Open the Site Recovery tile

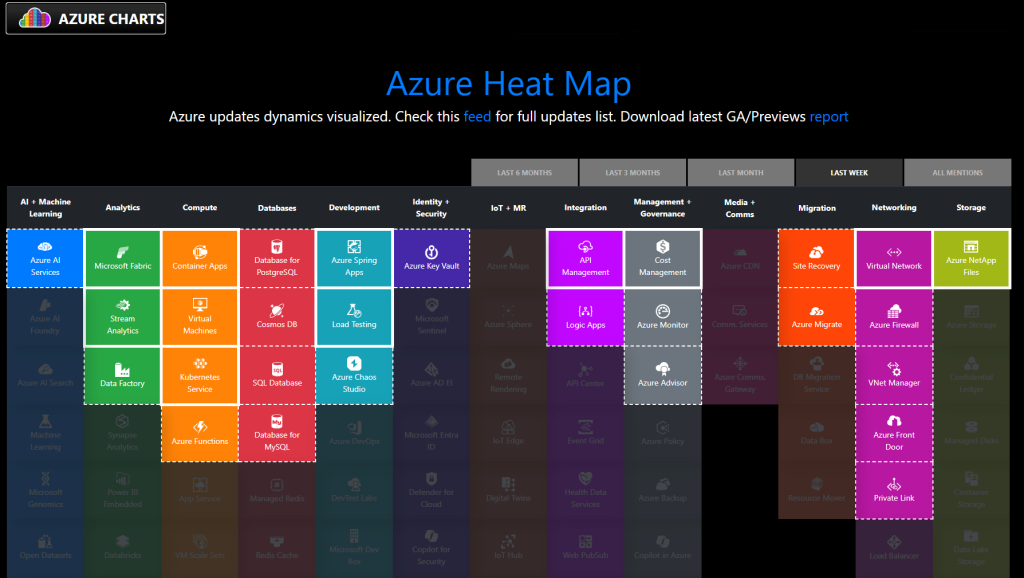click(x=816, y=259)
